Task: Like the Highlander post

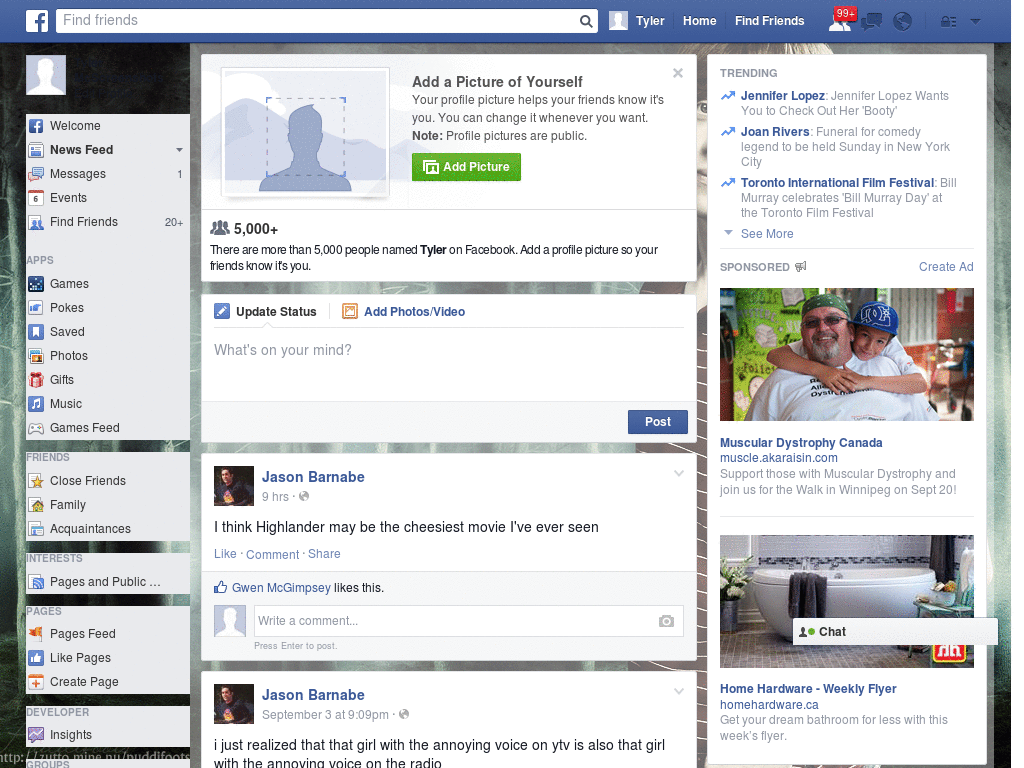Action: click(225, 554)
